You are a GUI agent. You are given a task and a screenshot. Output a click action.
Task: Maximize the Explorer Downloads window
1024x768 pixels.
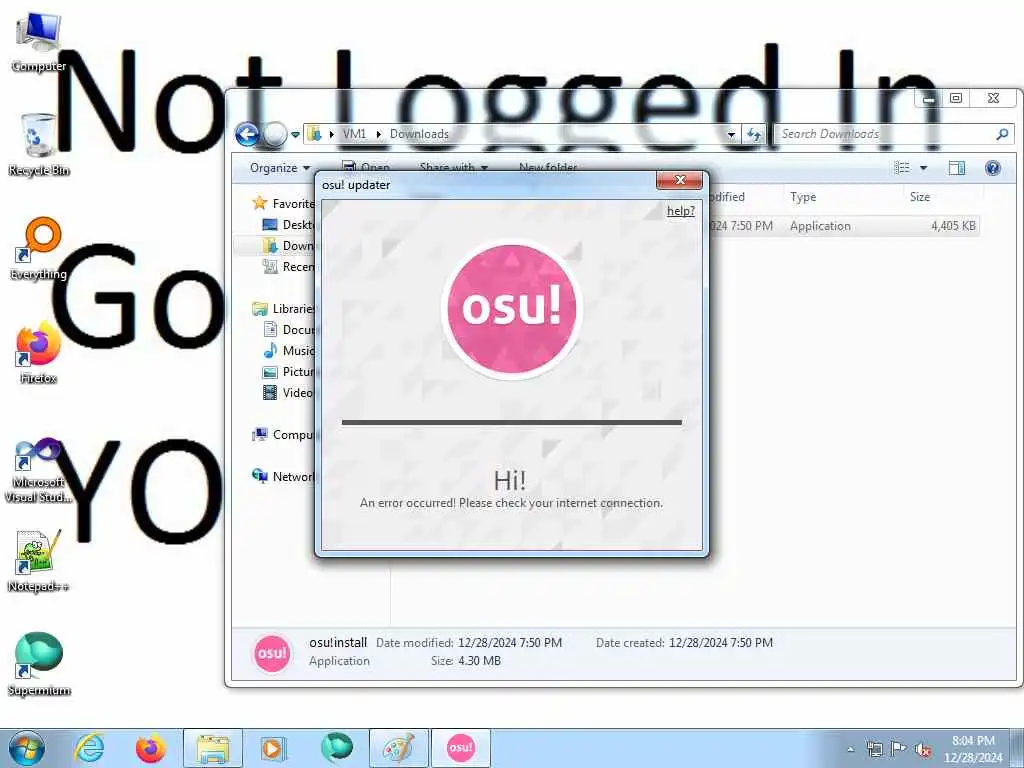[956, 99]
